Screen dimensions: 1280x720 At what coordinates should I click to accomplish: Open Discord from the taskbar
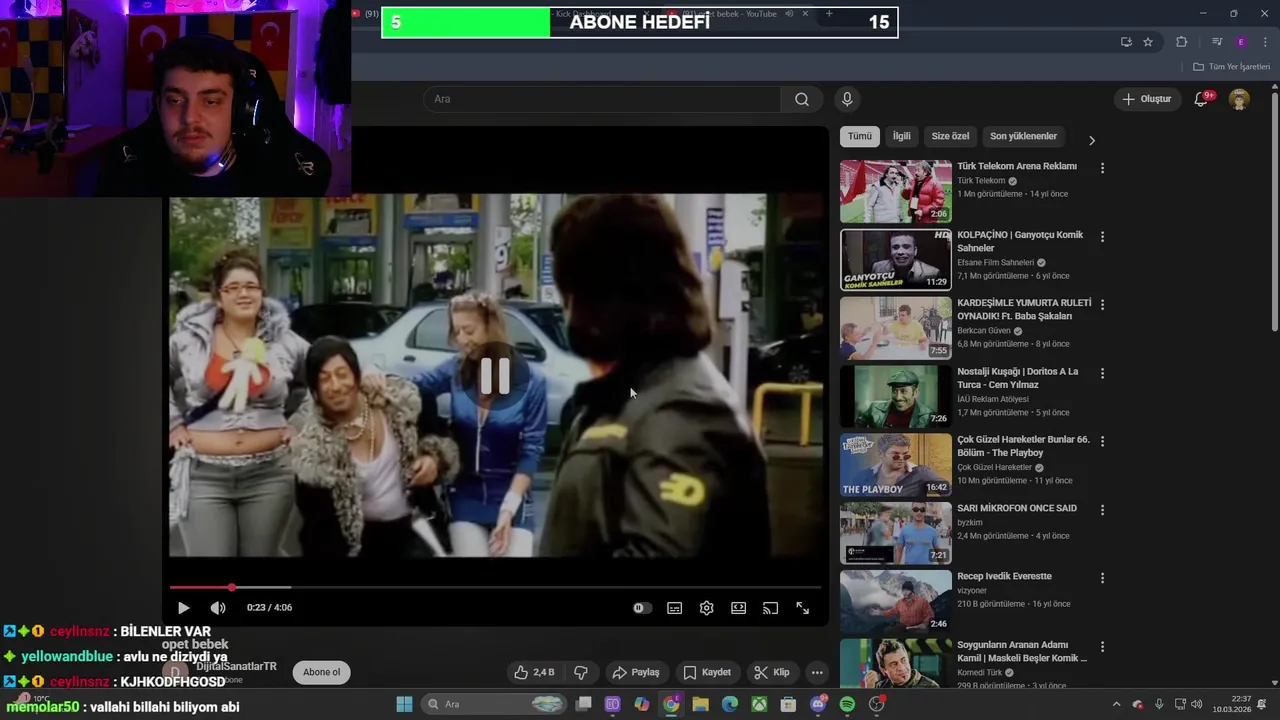coord(818,704)
